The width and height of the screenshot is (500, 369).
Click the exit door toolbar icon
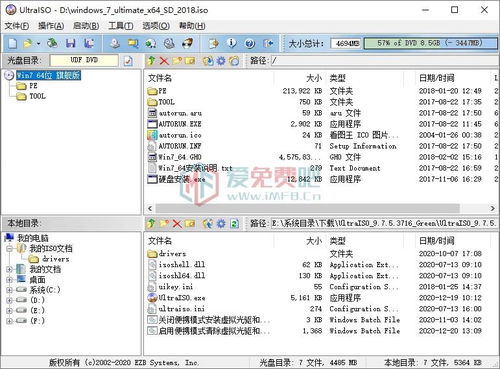click(x=268, y=43)
